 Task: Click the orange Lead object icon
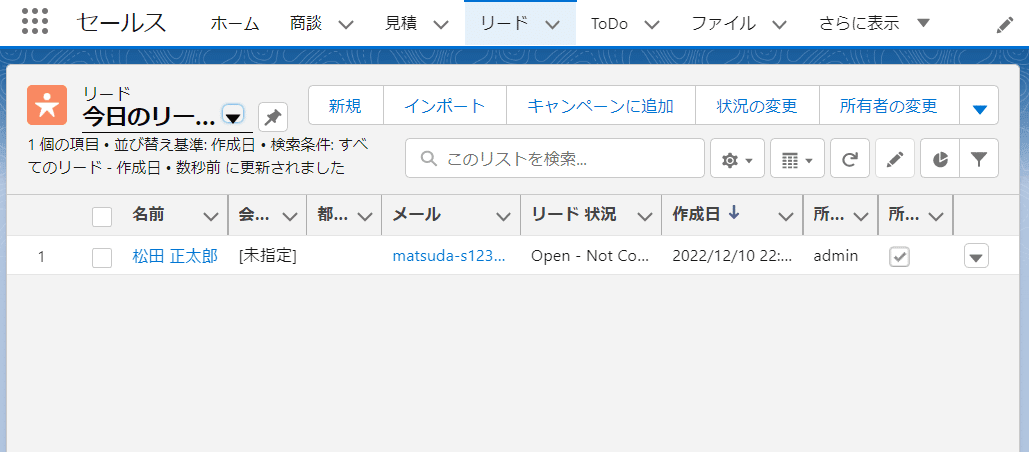tap(47, 105)
